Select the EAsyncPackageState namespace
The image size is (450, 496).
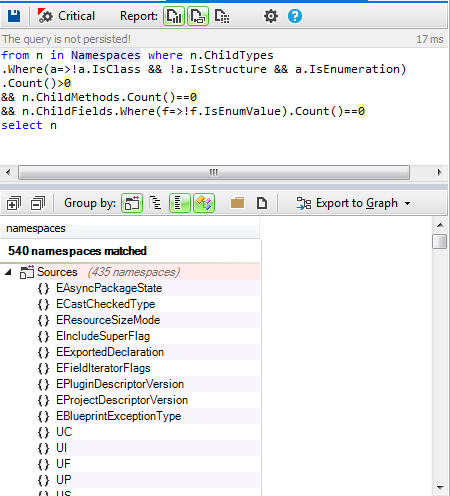(x=109, y=288)
